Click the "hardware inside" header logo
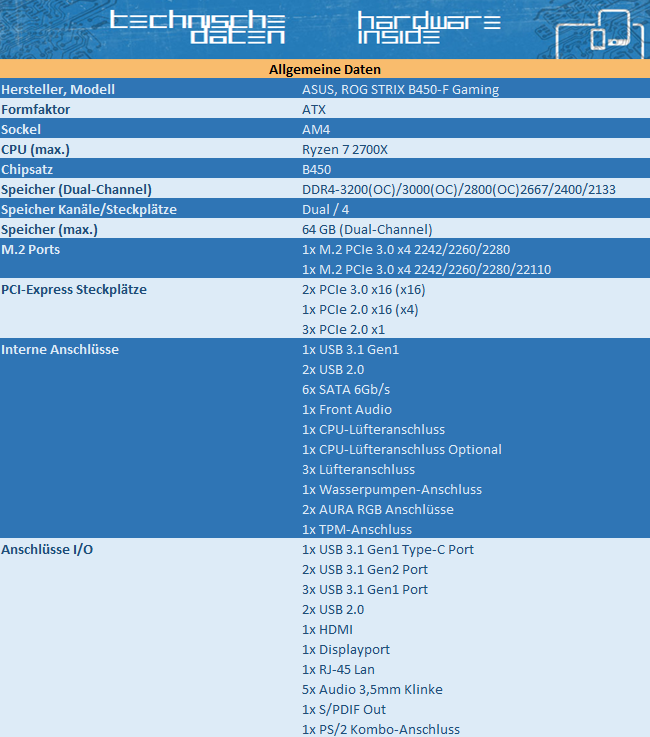 pyautogui.click(x=428, y=29)
